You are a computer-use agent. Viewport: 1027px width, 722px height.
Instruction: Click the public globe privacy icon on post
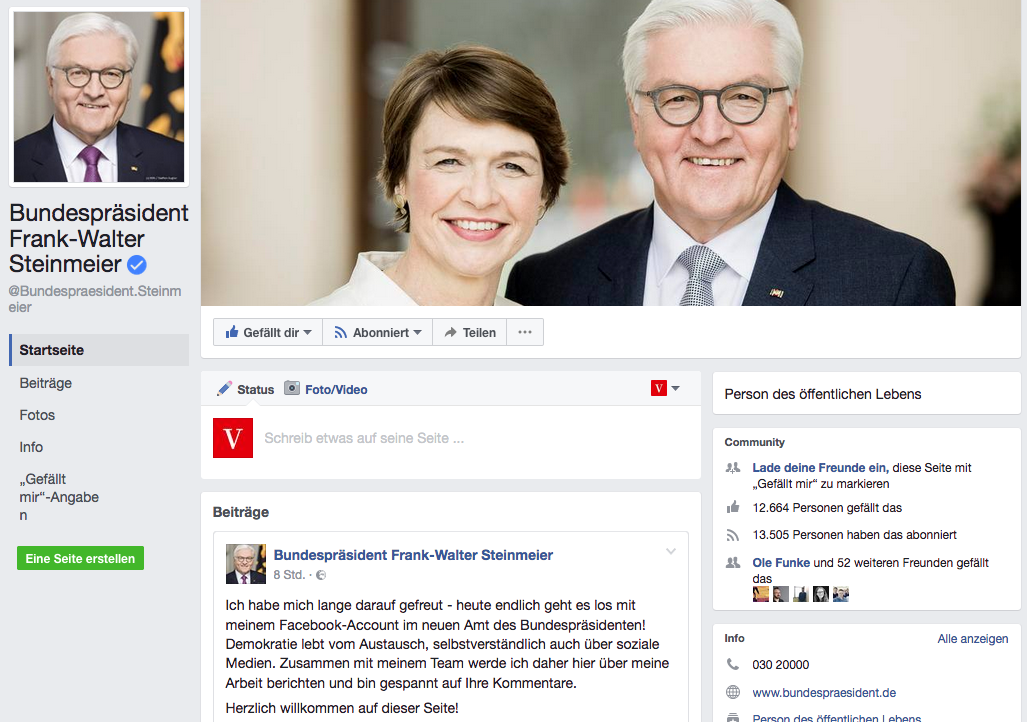click(x=321, y=575)
